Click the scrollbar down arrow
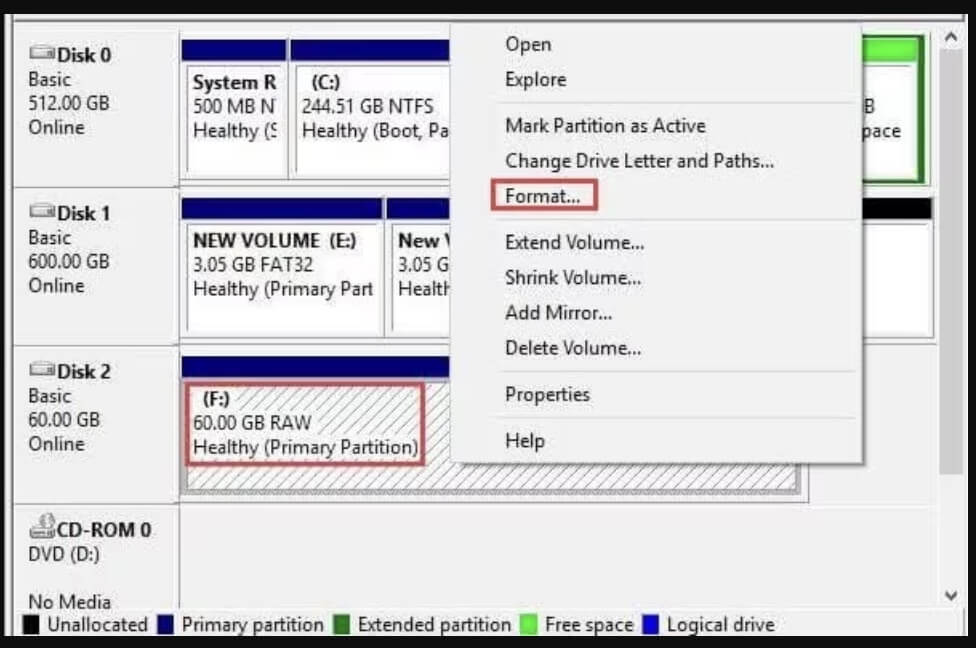This screenshot has height=648, width=976. (x=951, y=596)
